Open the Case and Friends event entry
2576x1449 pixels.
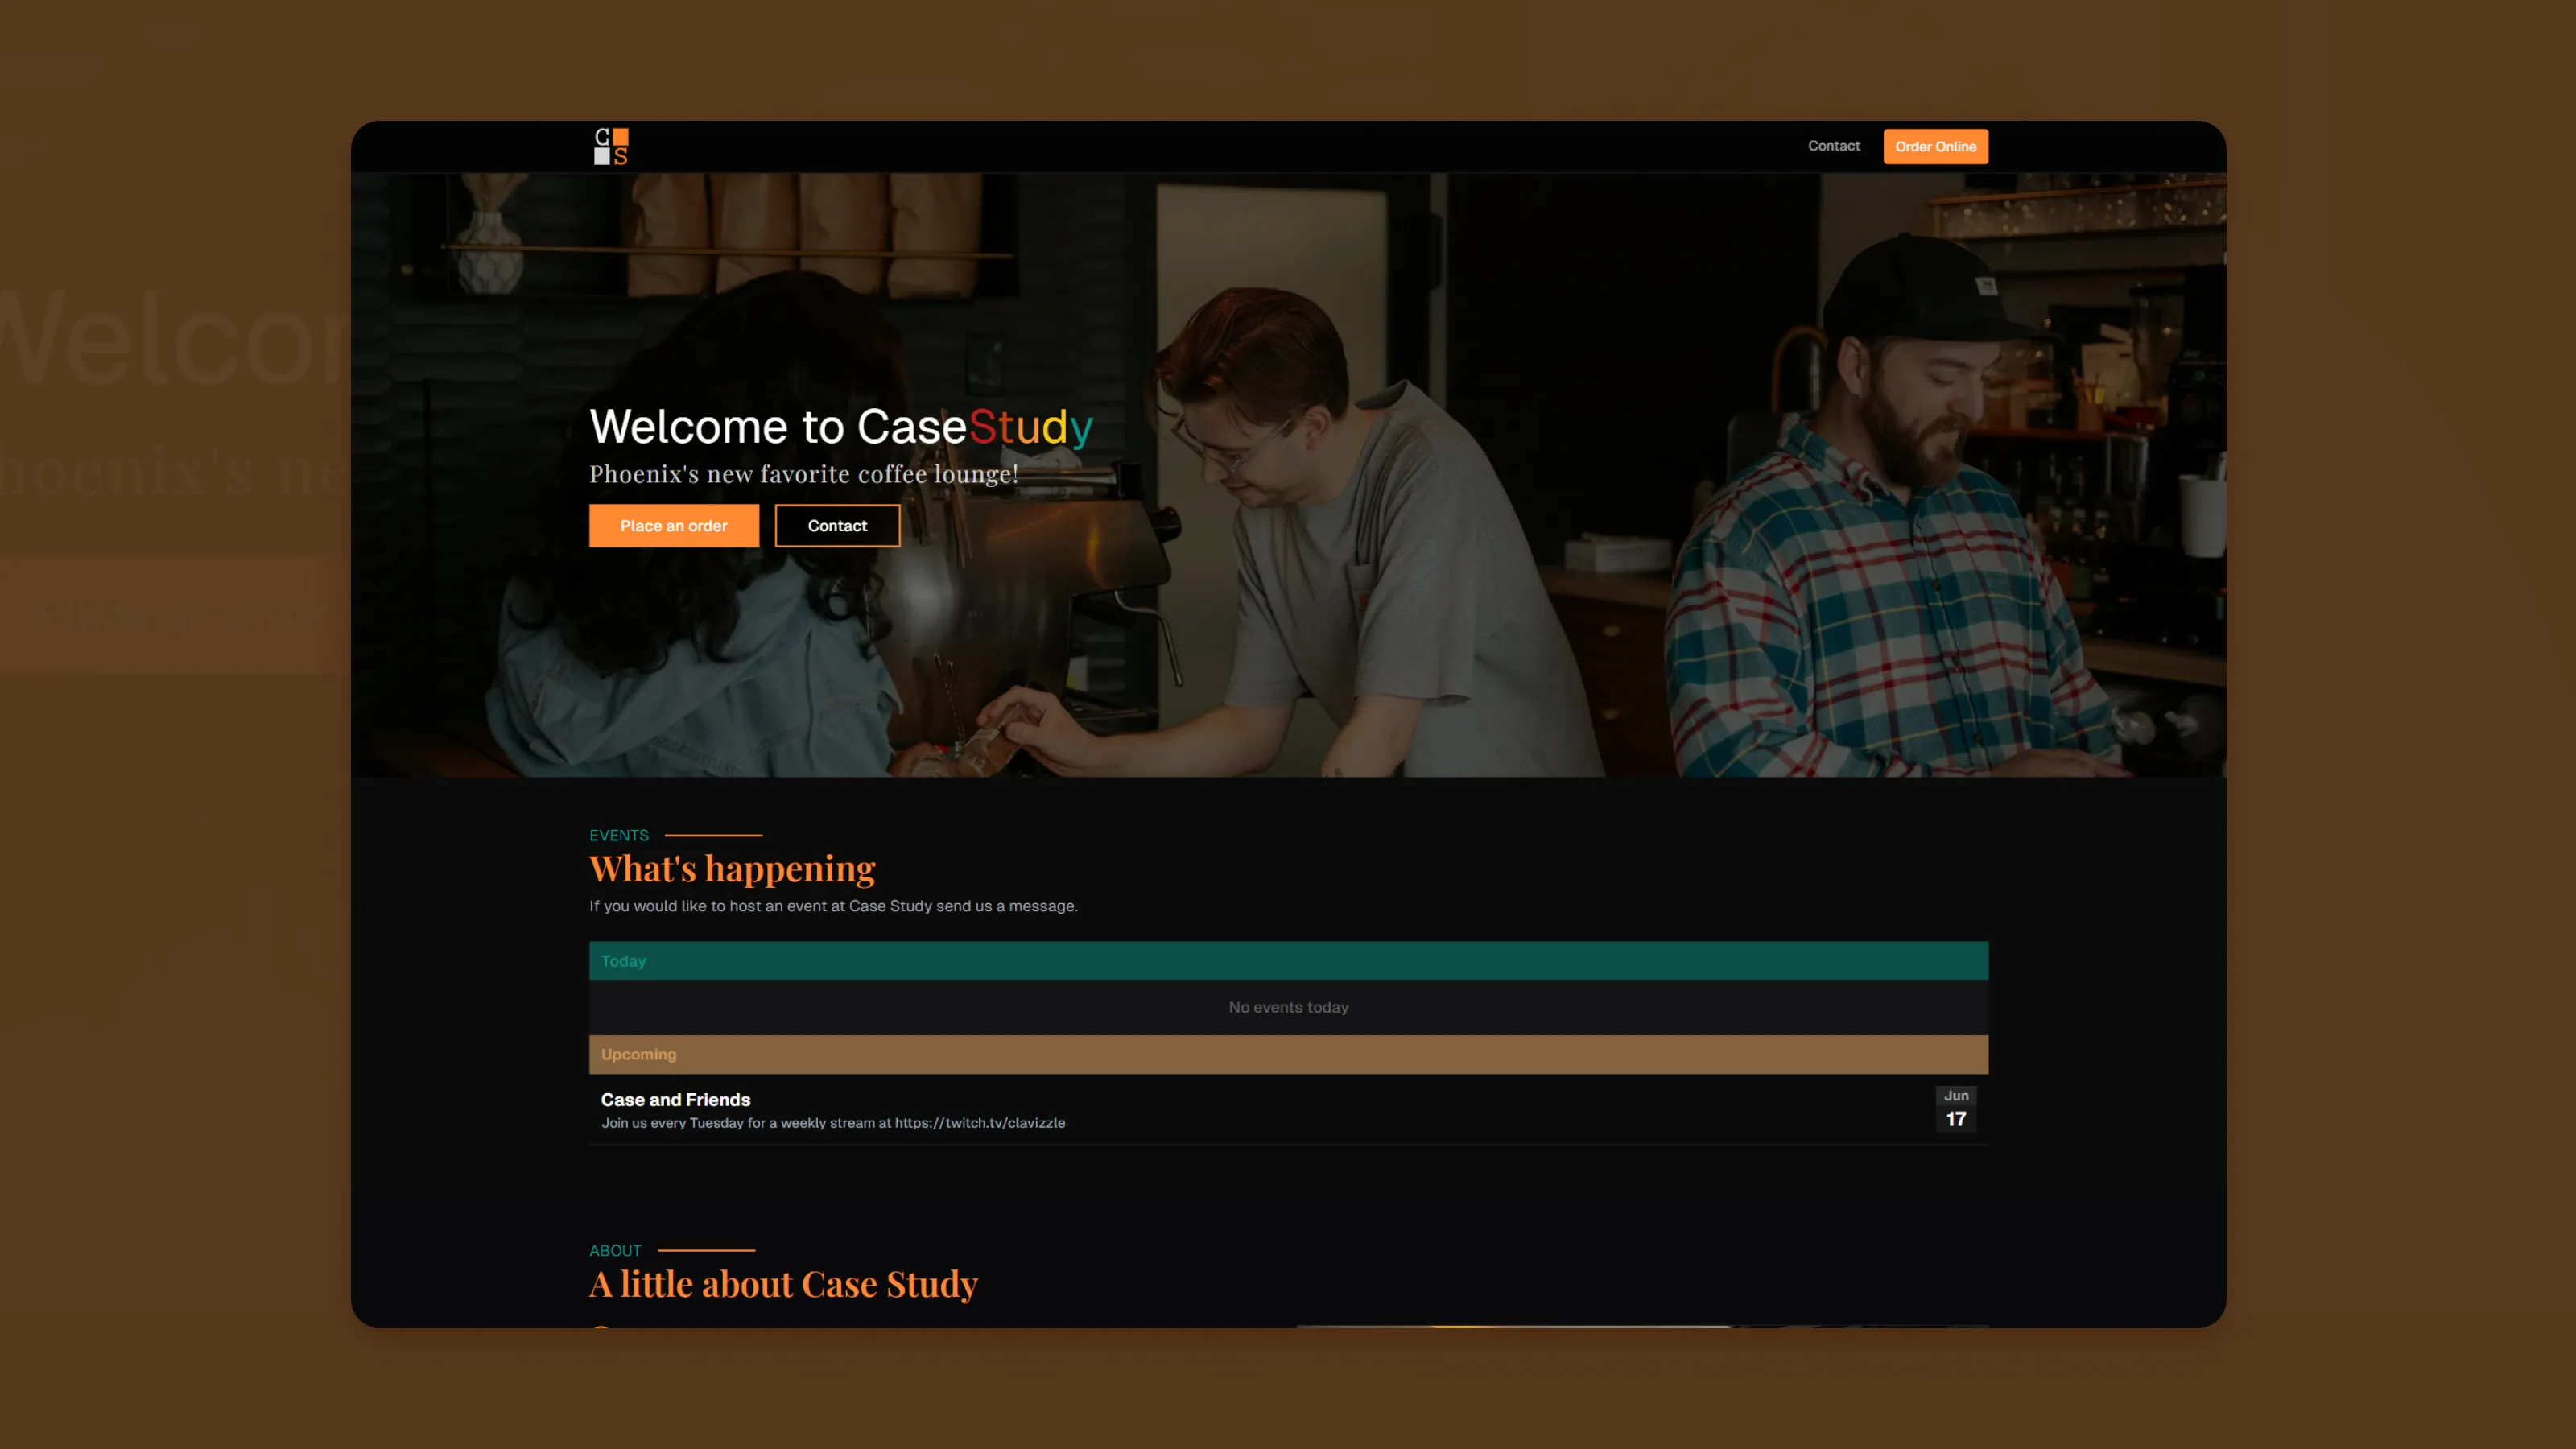pyautogui.click(x=675, y=1099)
